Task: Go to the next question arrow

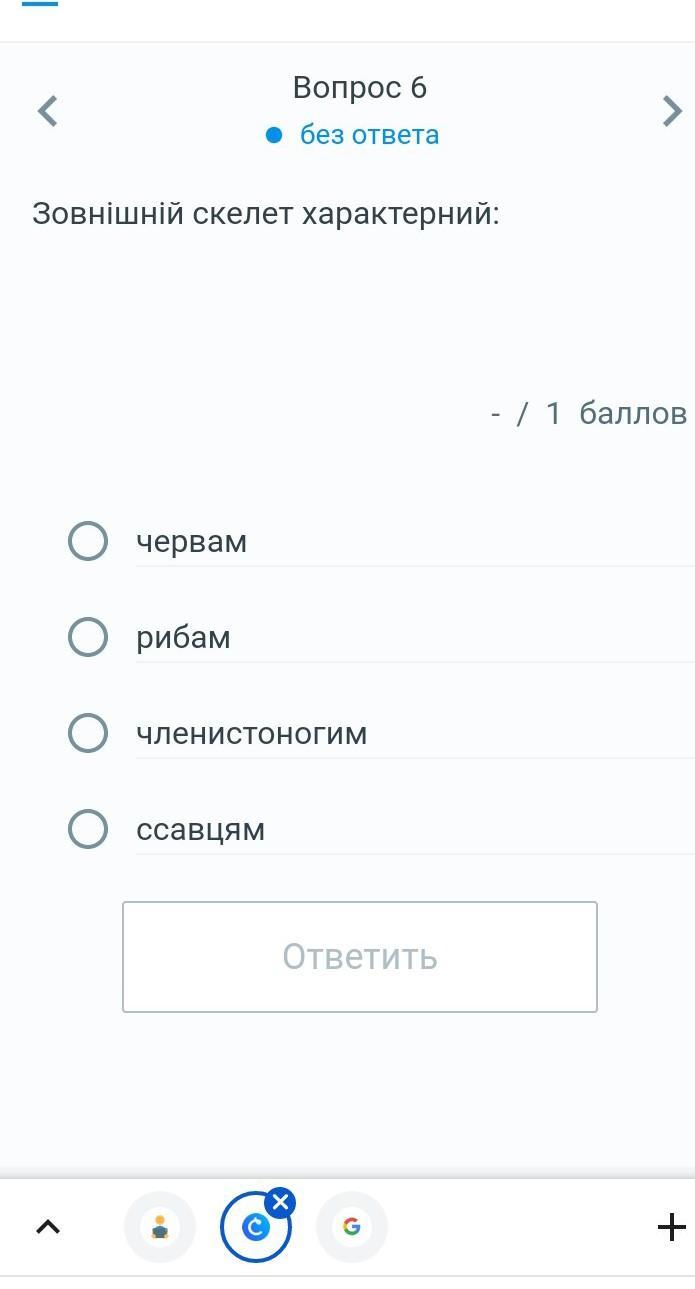Action: [672, 111]
